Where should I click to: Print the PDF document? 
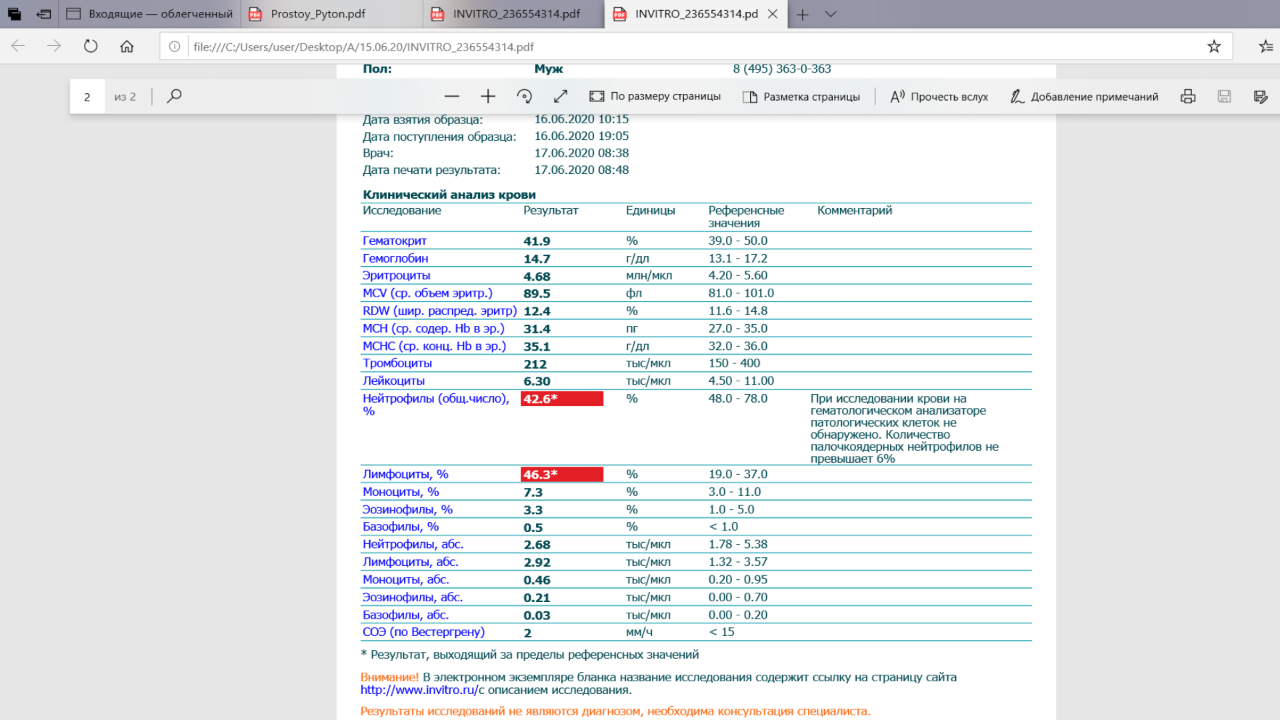point(1188,97)
